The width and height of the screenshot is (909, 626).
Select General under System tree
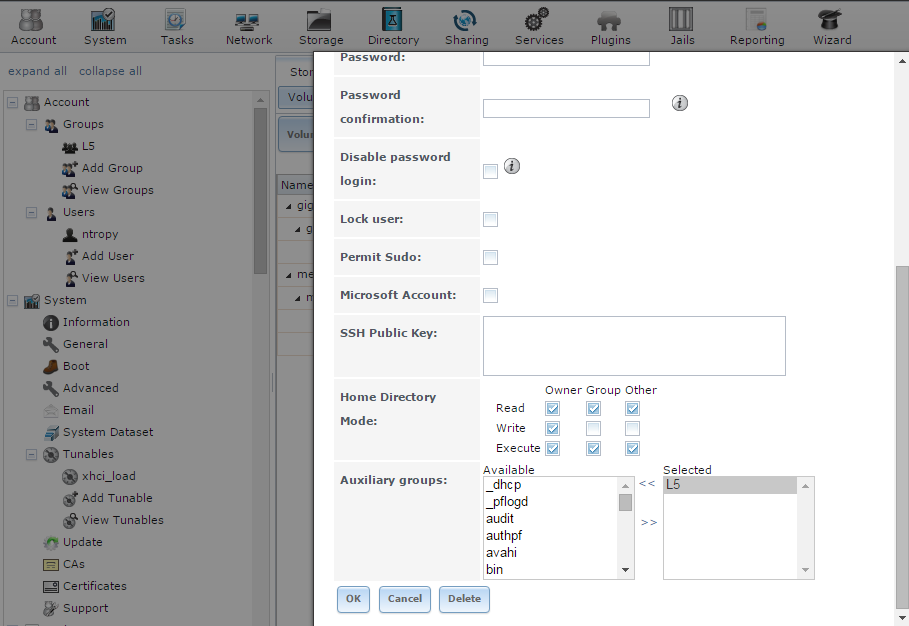tap(85, 345)
